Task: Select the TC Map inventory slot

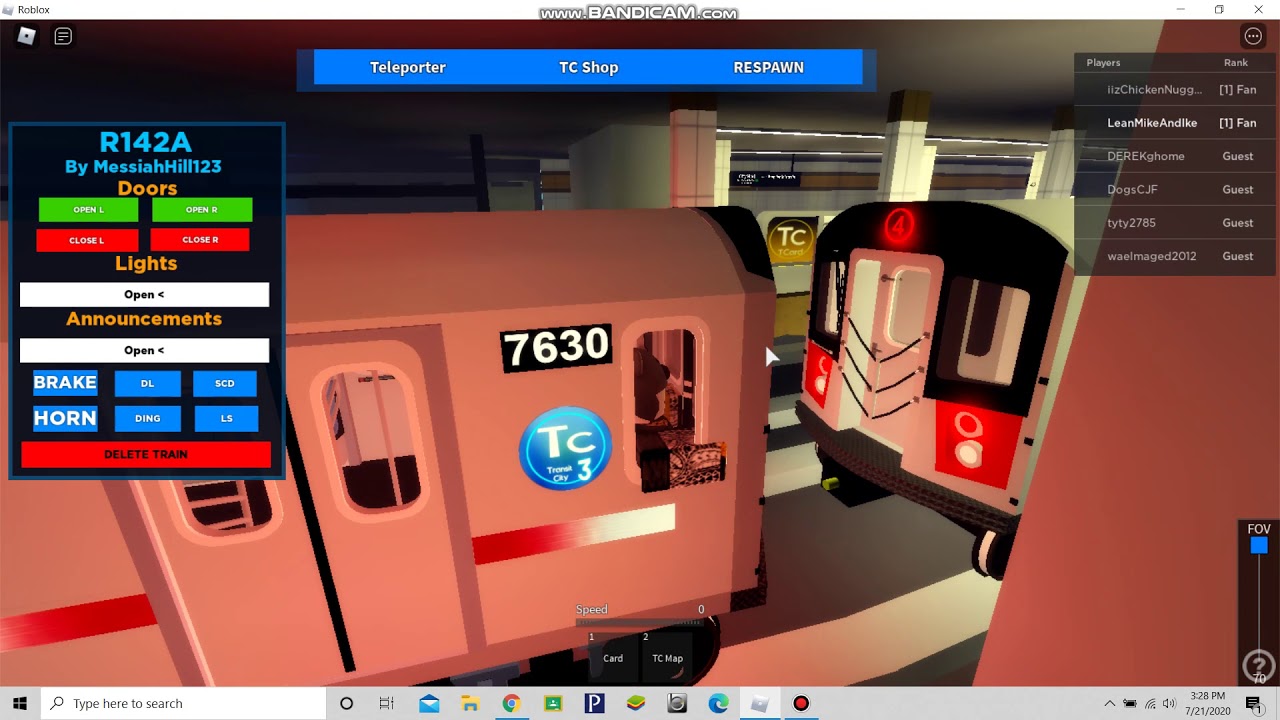Action: coord(667,657)
